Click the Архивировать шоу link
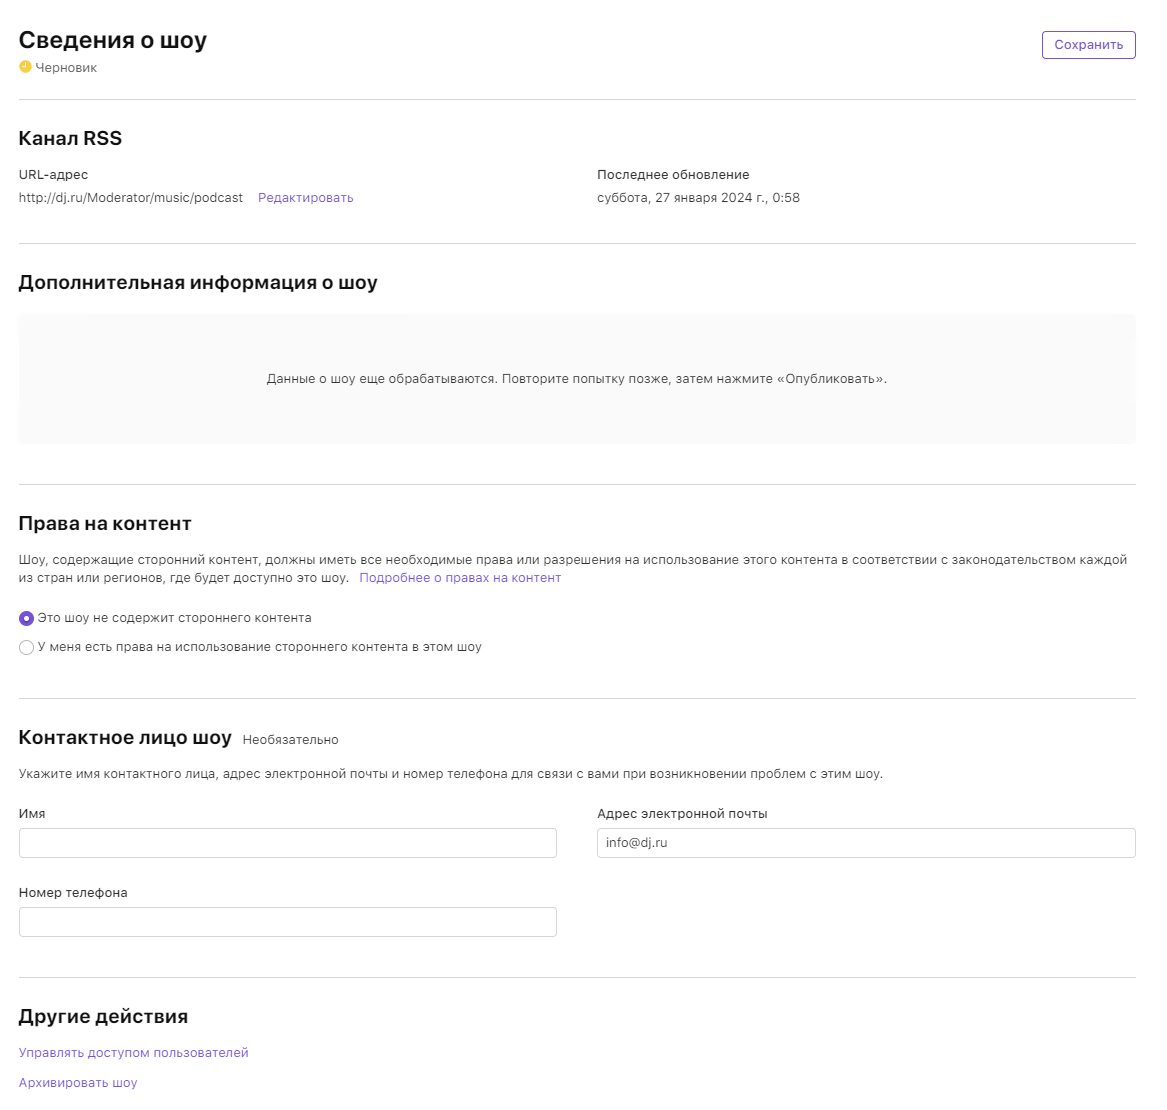 pos(78,1083)
